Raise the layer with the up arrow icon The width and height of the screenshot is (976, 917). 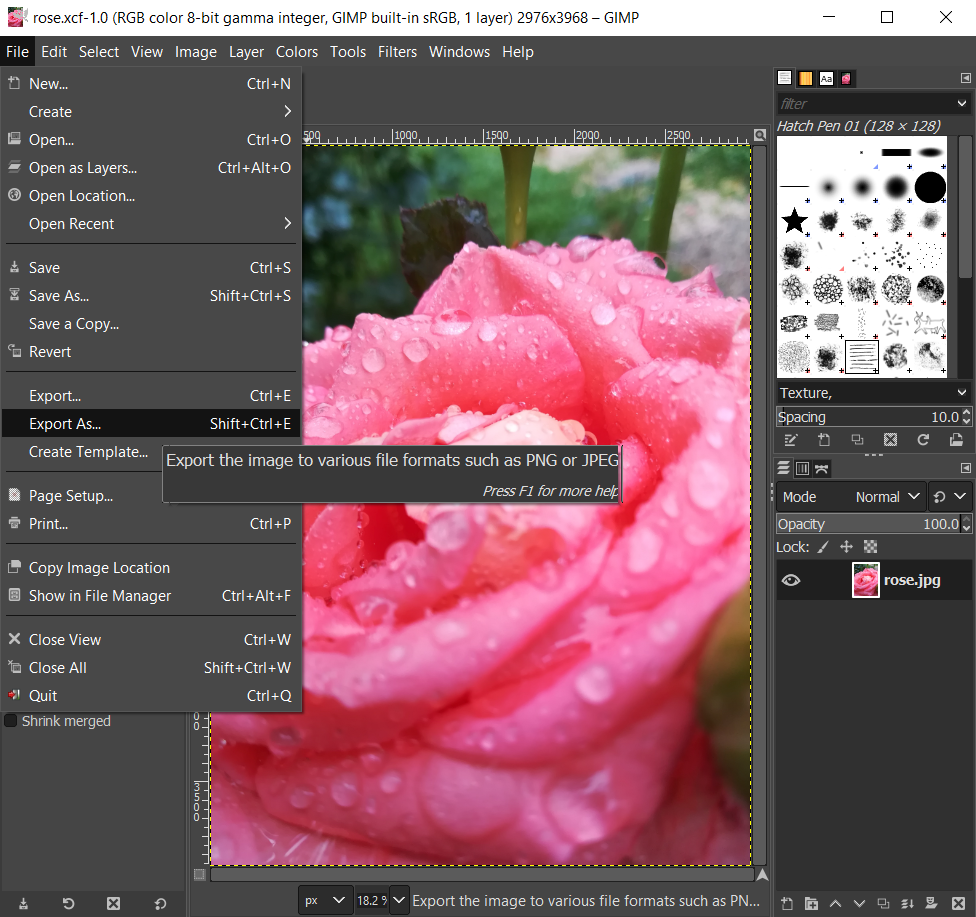click(835, 903)
